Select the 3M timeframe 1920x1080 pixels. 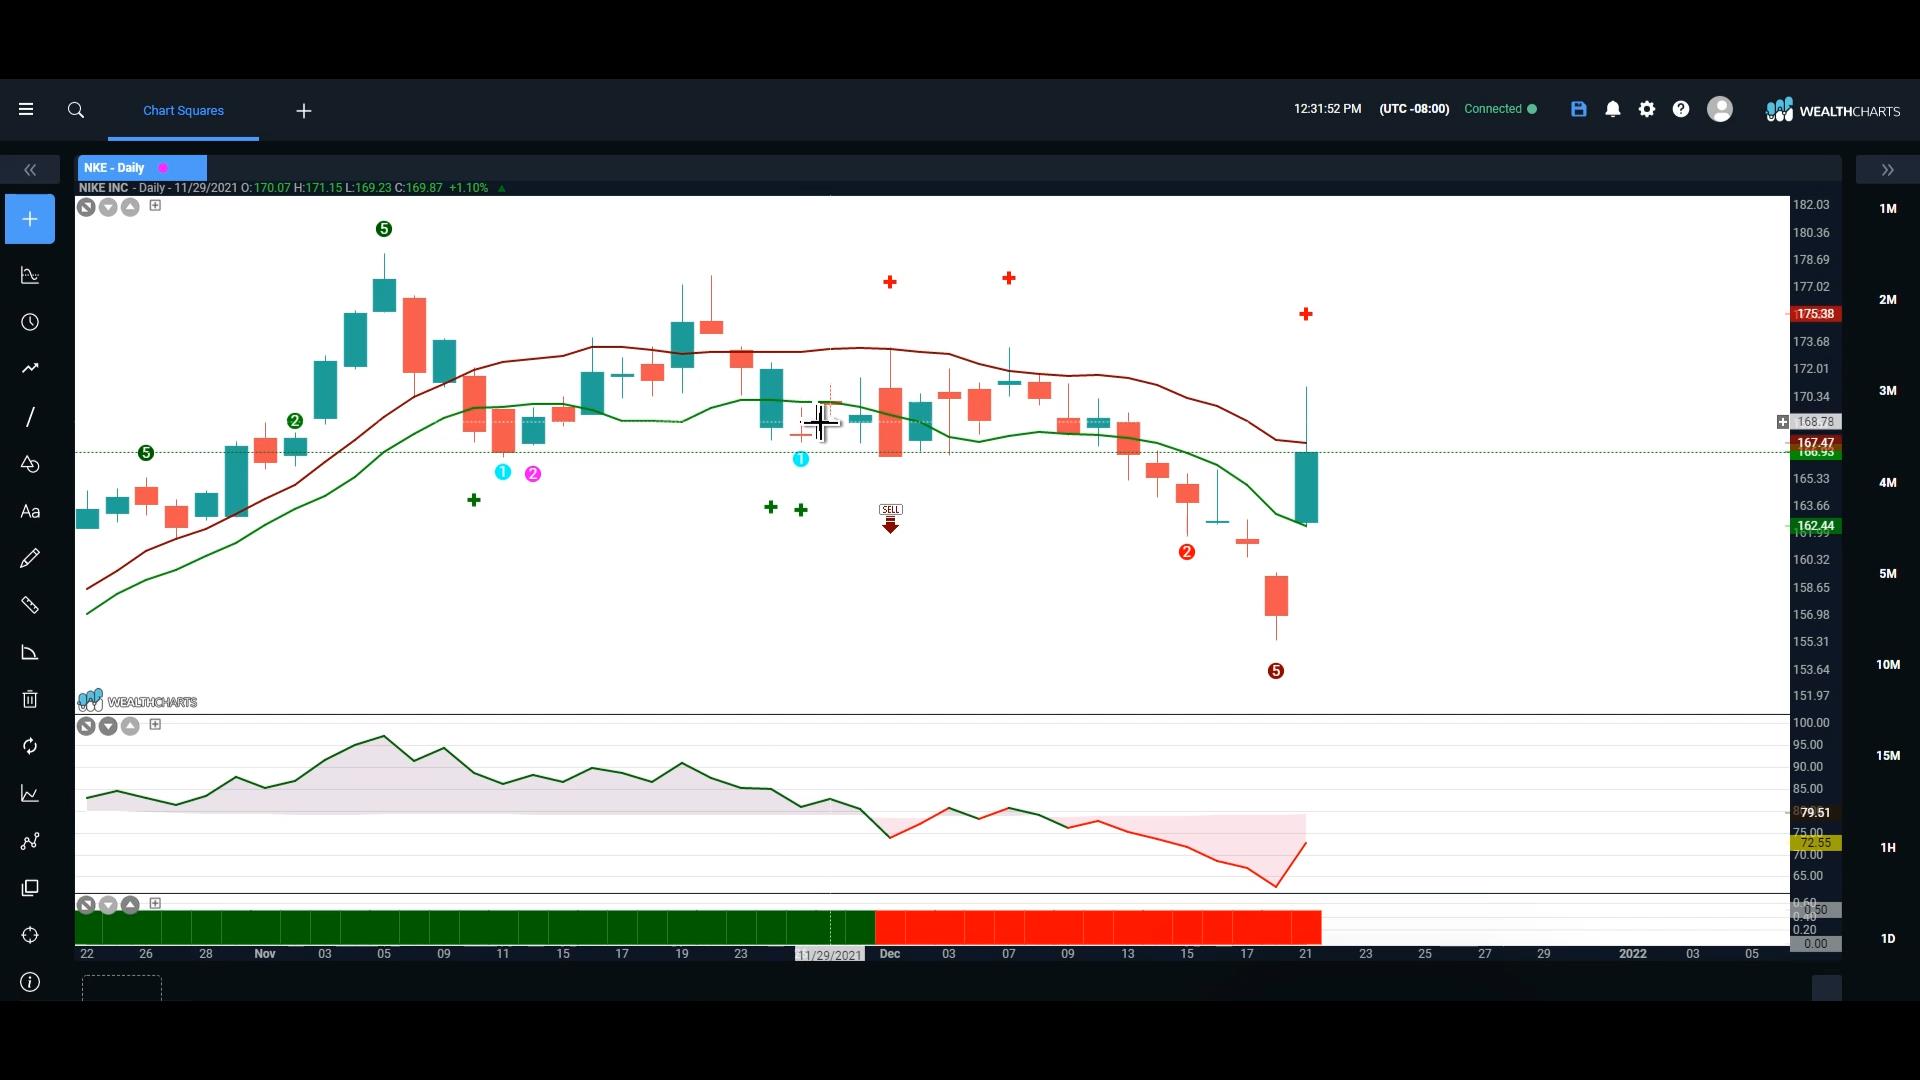tap(1888, 390)
